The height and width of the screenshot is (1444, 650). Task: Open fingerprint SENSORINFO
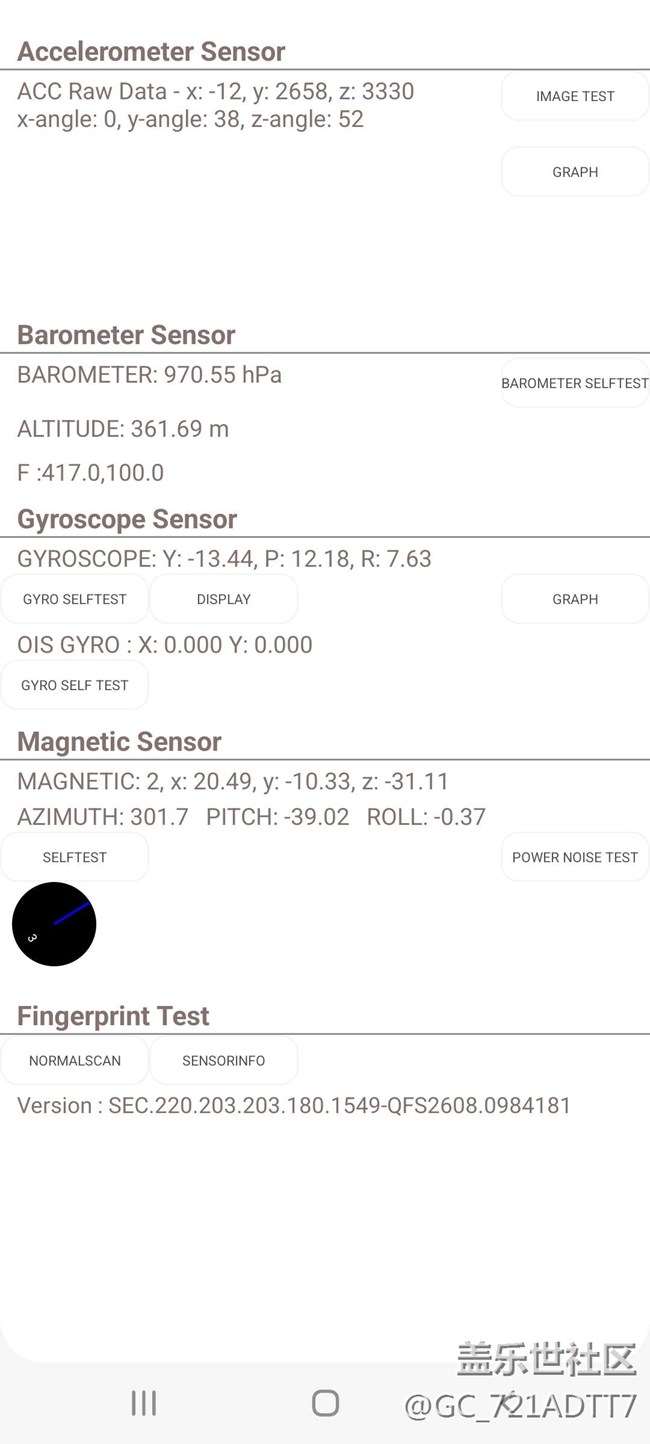pyautogui.click(x=224, y=1060)
